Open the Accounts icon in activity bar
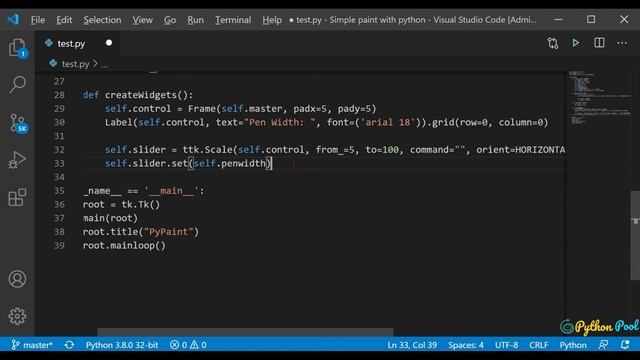The height and width of the screenshot is (360, 640). (x=17, y=279)
